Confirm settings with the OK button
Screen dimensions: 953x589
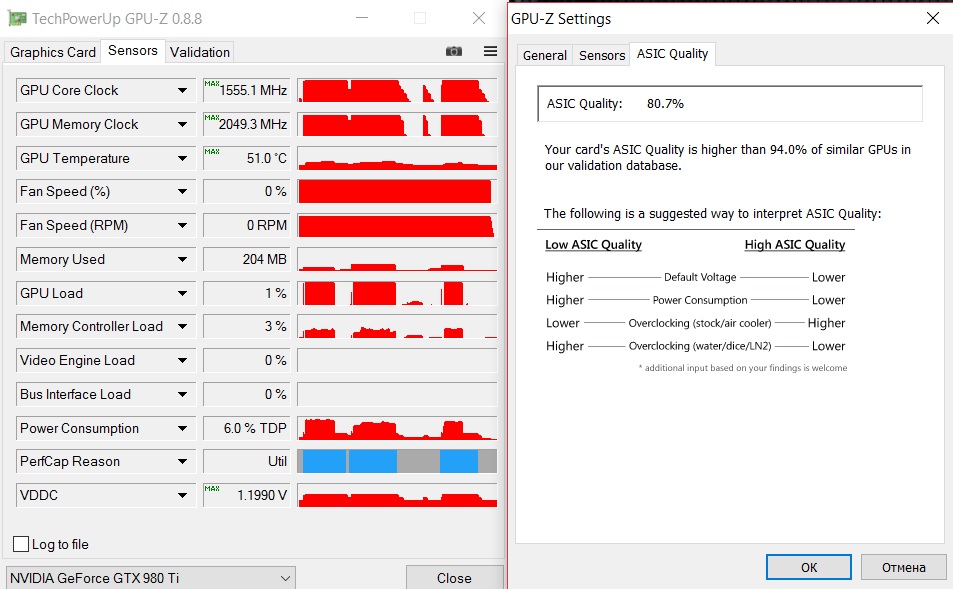pos(809,567)
